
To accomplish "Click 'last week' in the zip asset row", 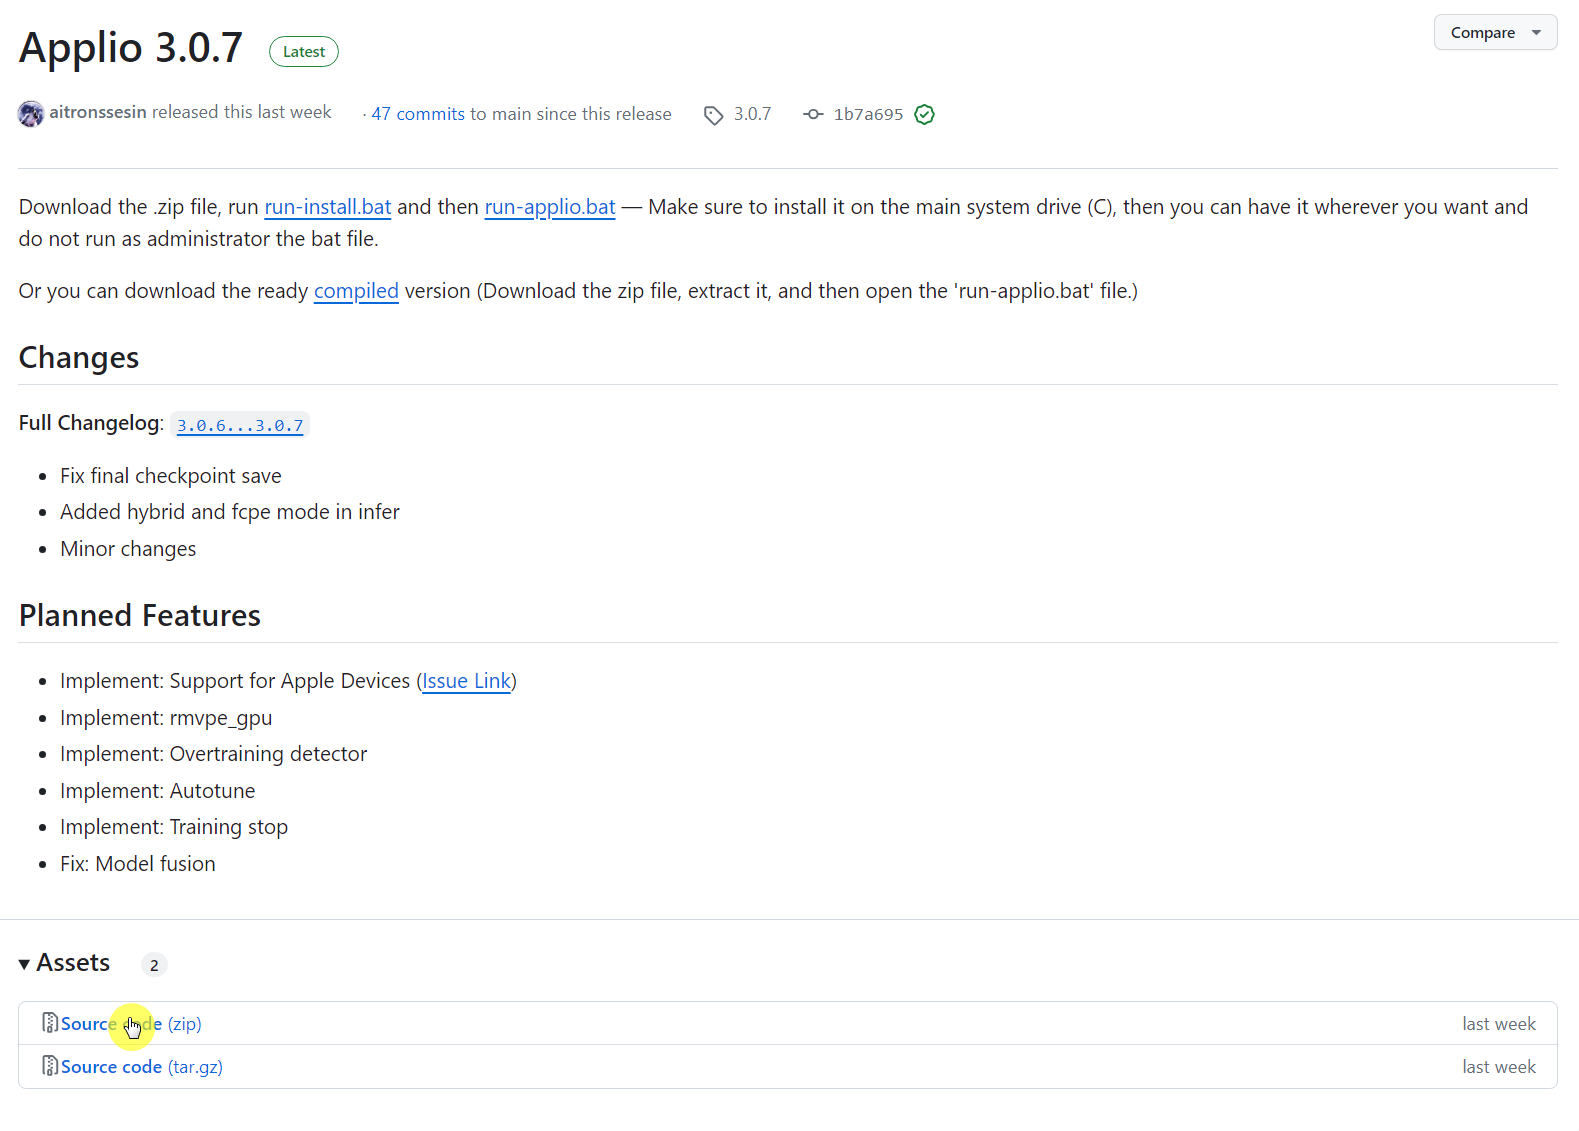I will pos(1499,1024).
